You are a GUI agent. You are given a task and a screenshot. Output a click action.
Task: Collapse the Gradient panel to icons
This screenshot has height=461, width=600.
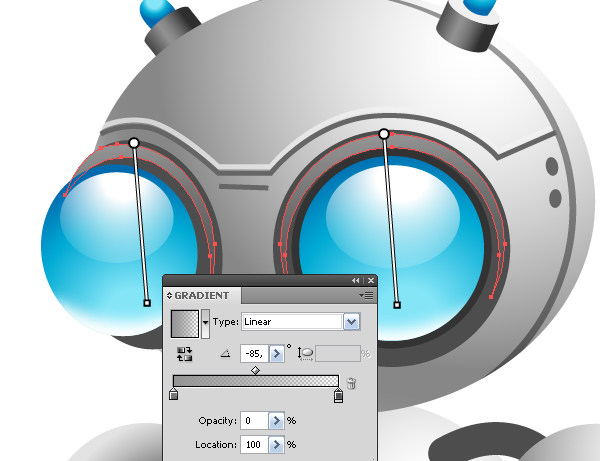tap(355, 280)
